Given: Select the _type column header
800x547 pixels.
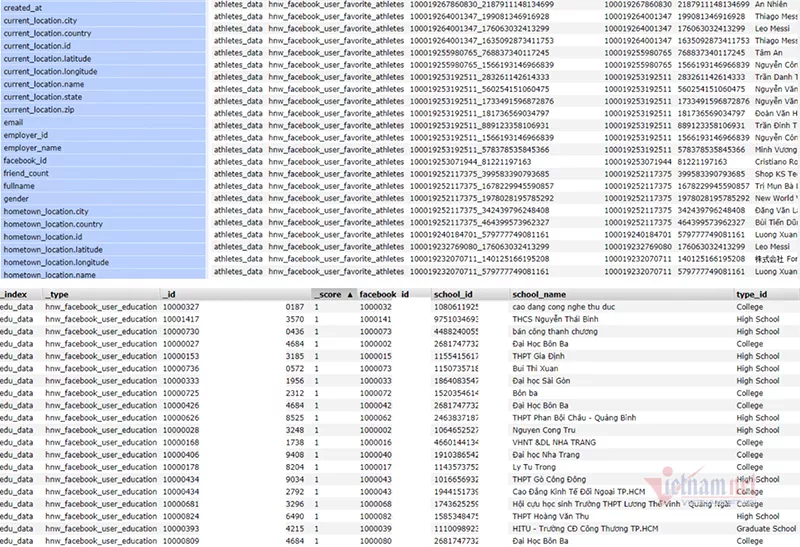Looking at the screenshot, I should 58,295.
